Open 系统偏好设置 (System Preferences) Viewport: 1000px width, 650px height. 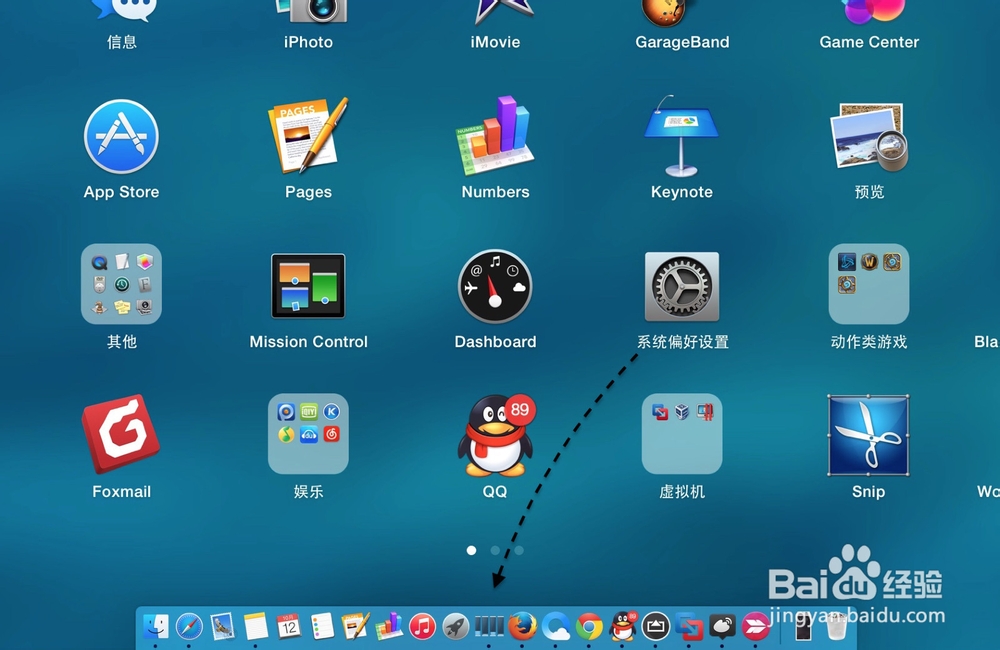pos(682,286)
